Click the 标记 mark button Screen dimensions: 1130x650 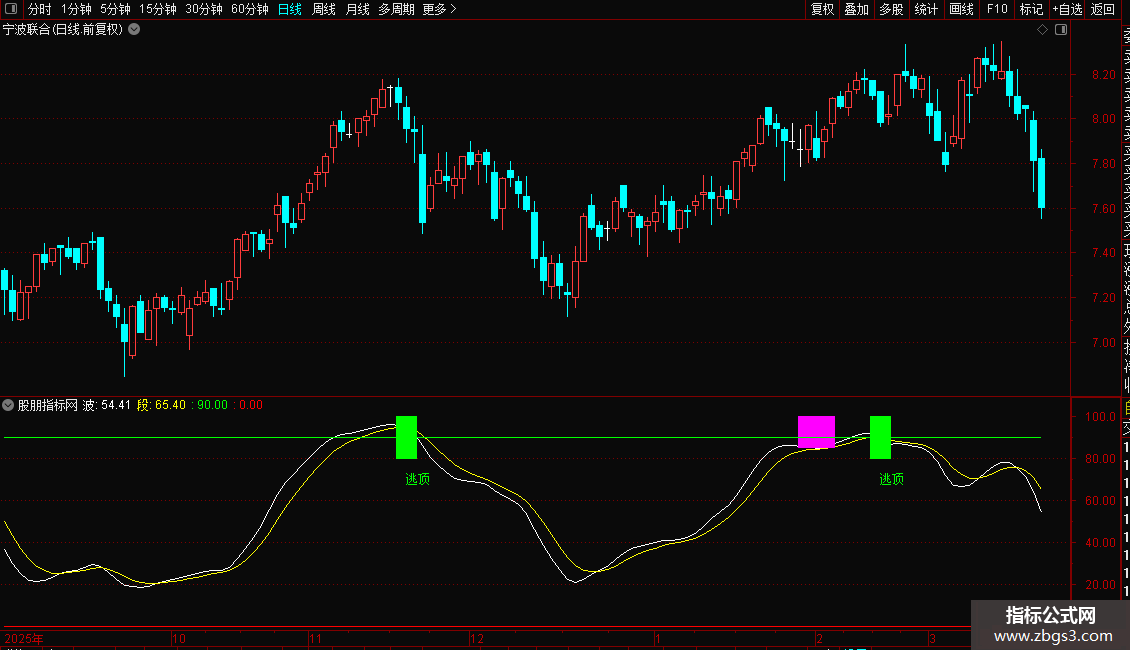coord(1031,9)
